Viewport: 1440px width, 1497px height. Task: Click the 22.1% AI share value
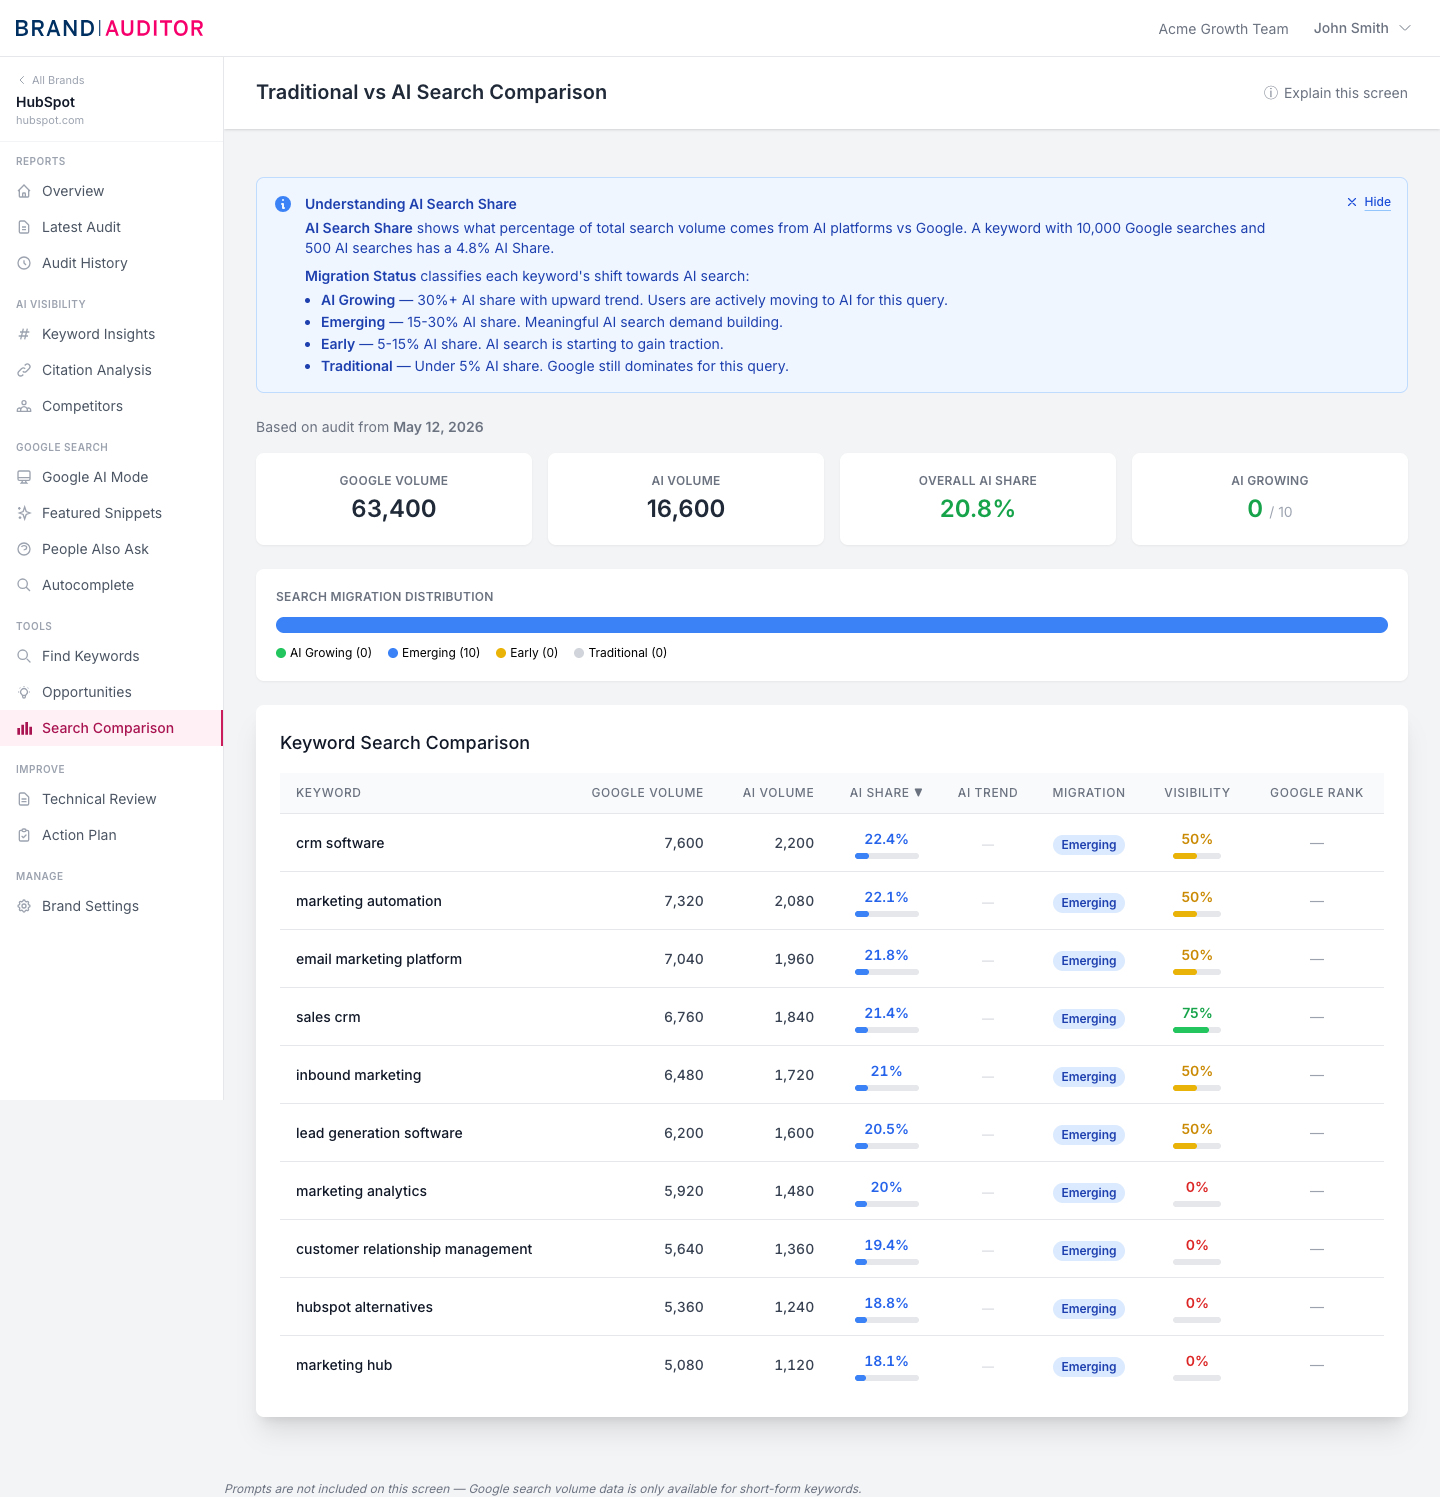pyautogui.click(x=887, y=897)
